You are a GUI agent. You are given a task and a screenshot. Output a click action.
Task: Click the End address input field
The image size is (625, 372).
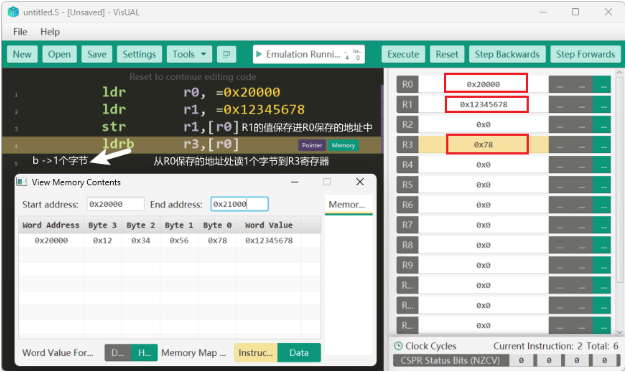click(x=240, y=204)
